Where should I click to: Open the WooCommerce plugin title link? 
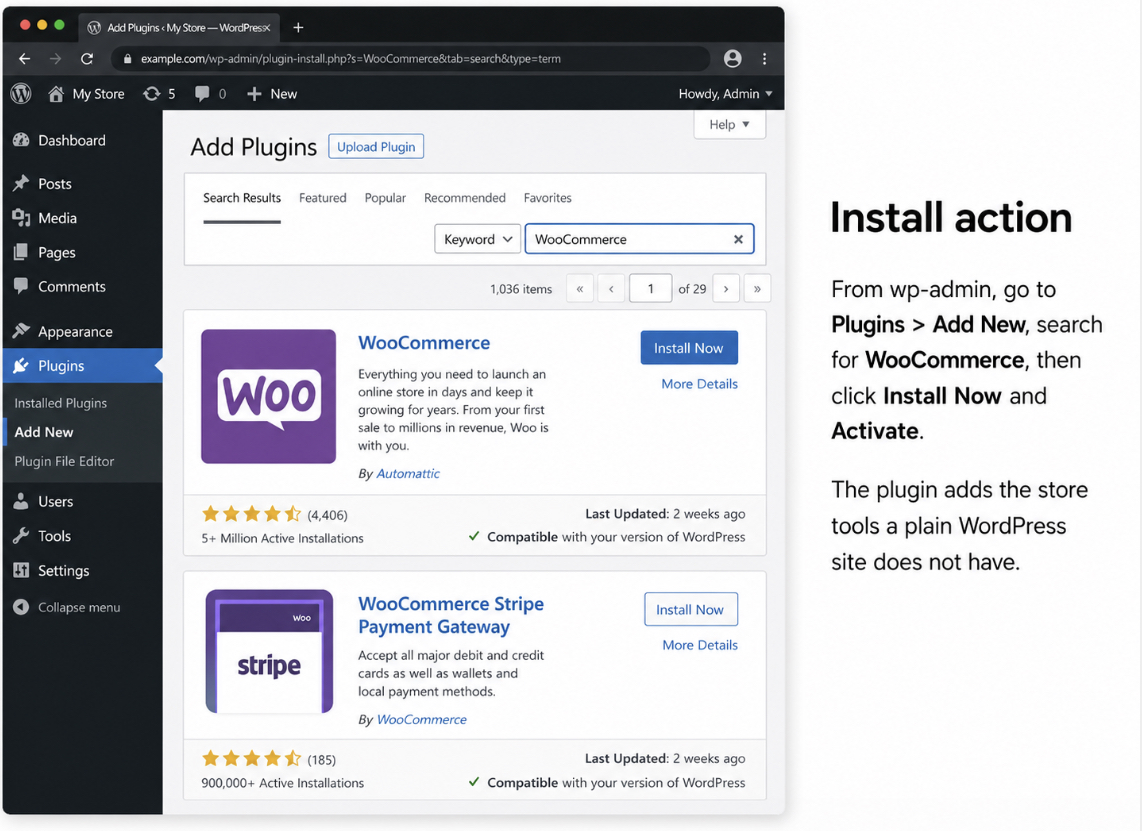pyautogui.click(x=424, y=342)
